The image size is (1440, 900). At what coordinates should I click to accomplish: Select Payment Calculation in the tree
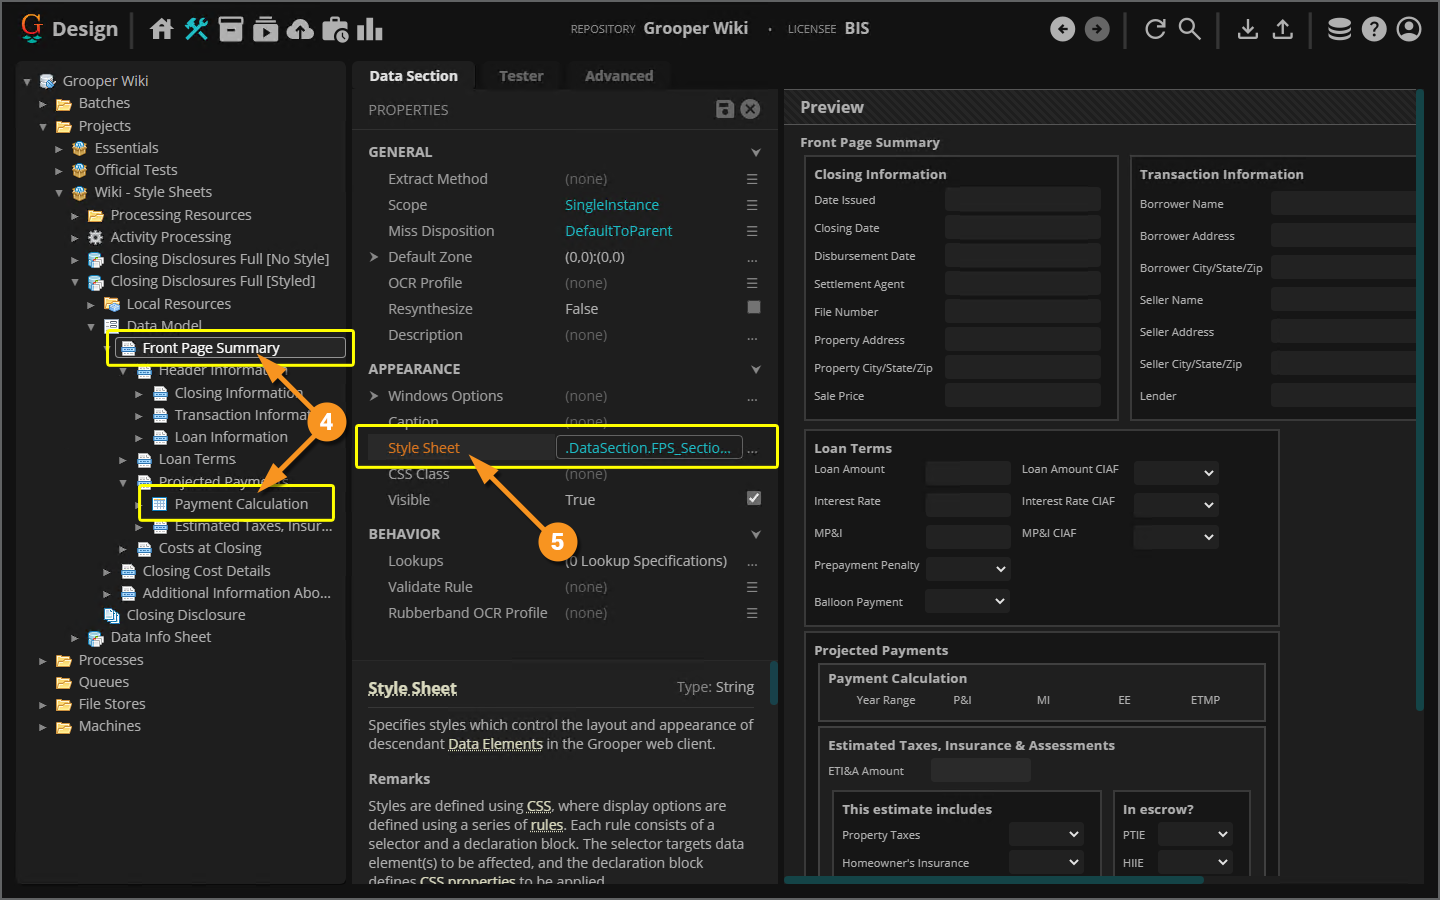pyautogui.click(x=241, y=504)
